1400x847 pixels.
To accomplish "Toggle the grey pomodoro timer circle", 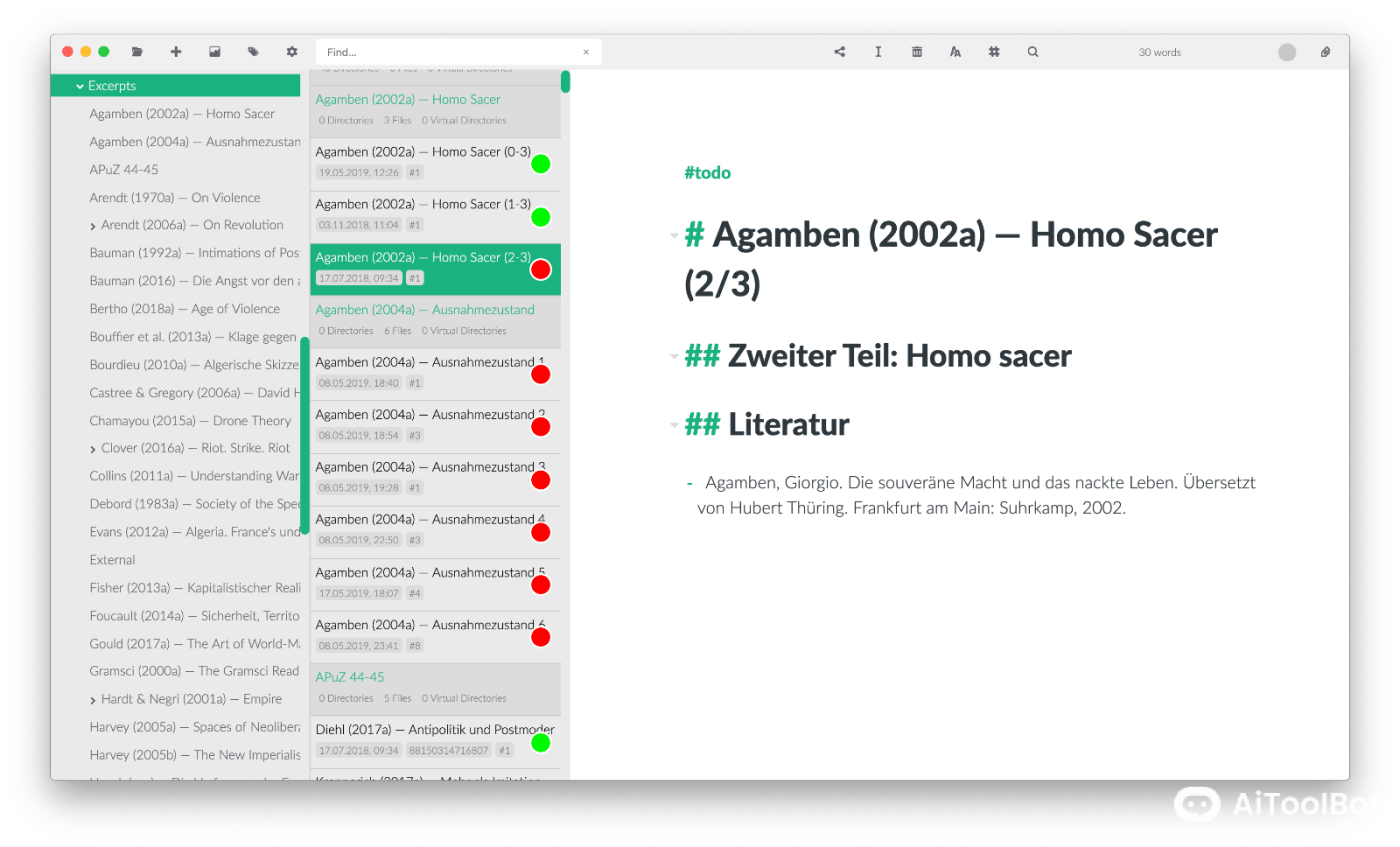I will tap(1287, 52).
